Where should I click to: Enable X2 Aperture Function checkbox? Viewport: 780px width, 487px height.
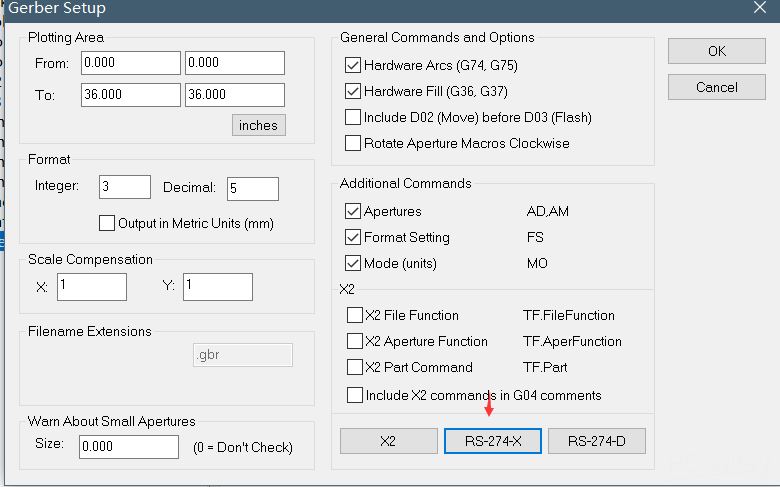point(355,341)
